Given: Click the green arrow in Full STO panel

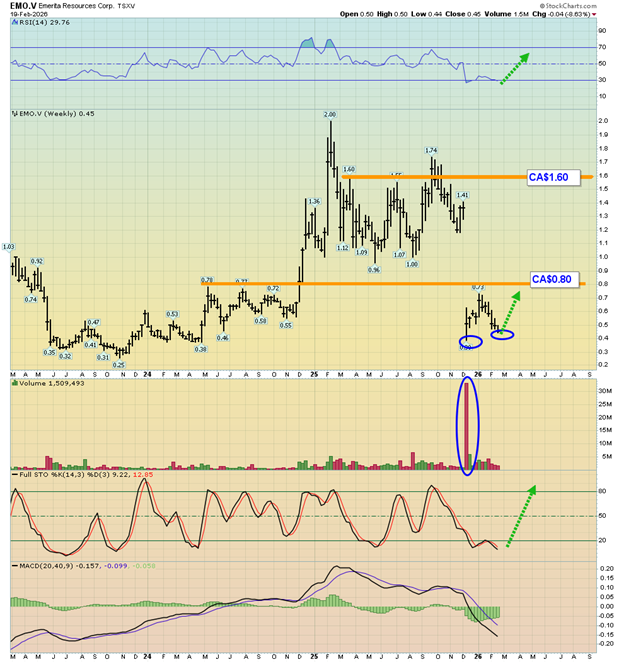Looking at the screenshot, I should 520,516.
